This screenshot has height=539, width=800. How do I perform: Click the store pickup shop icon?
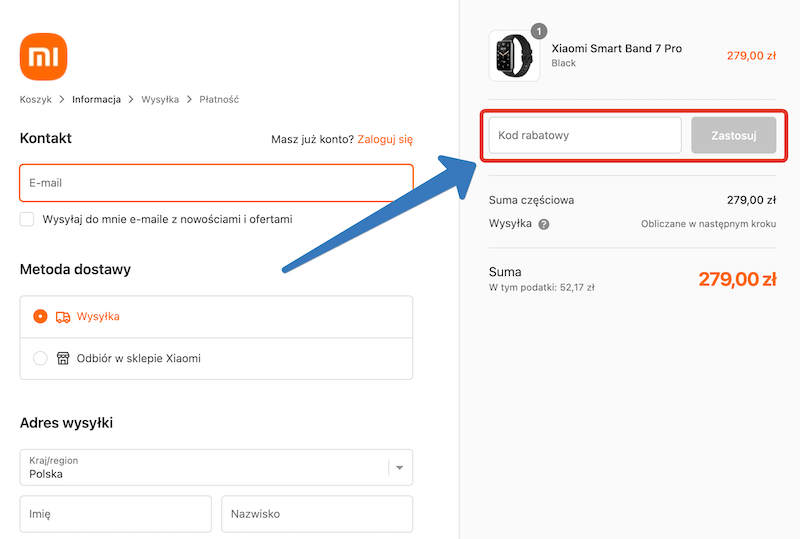click(63, 358)
